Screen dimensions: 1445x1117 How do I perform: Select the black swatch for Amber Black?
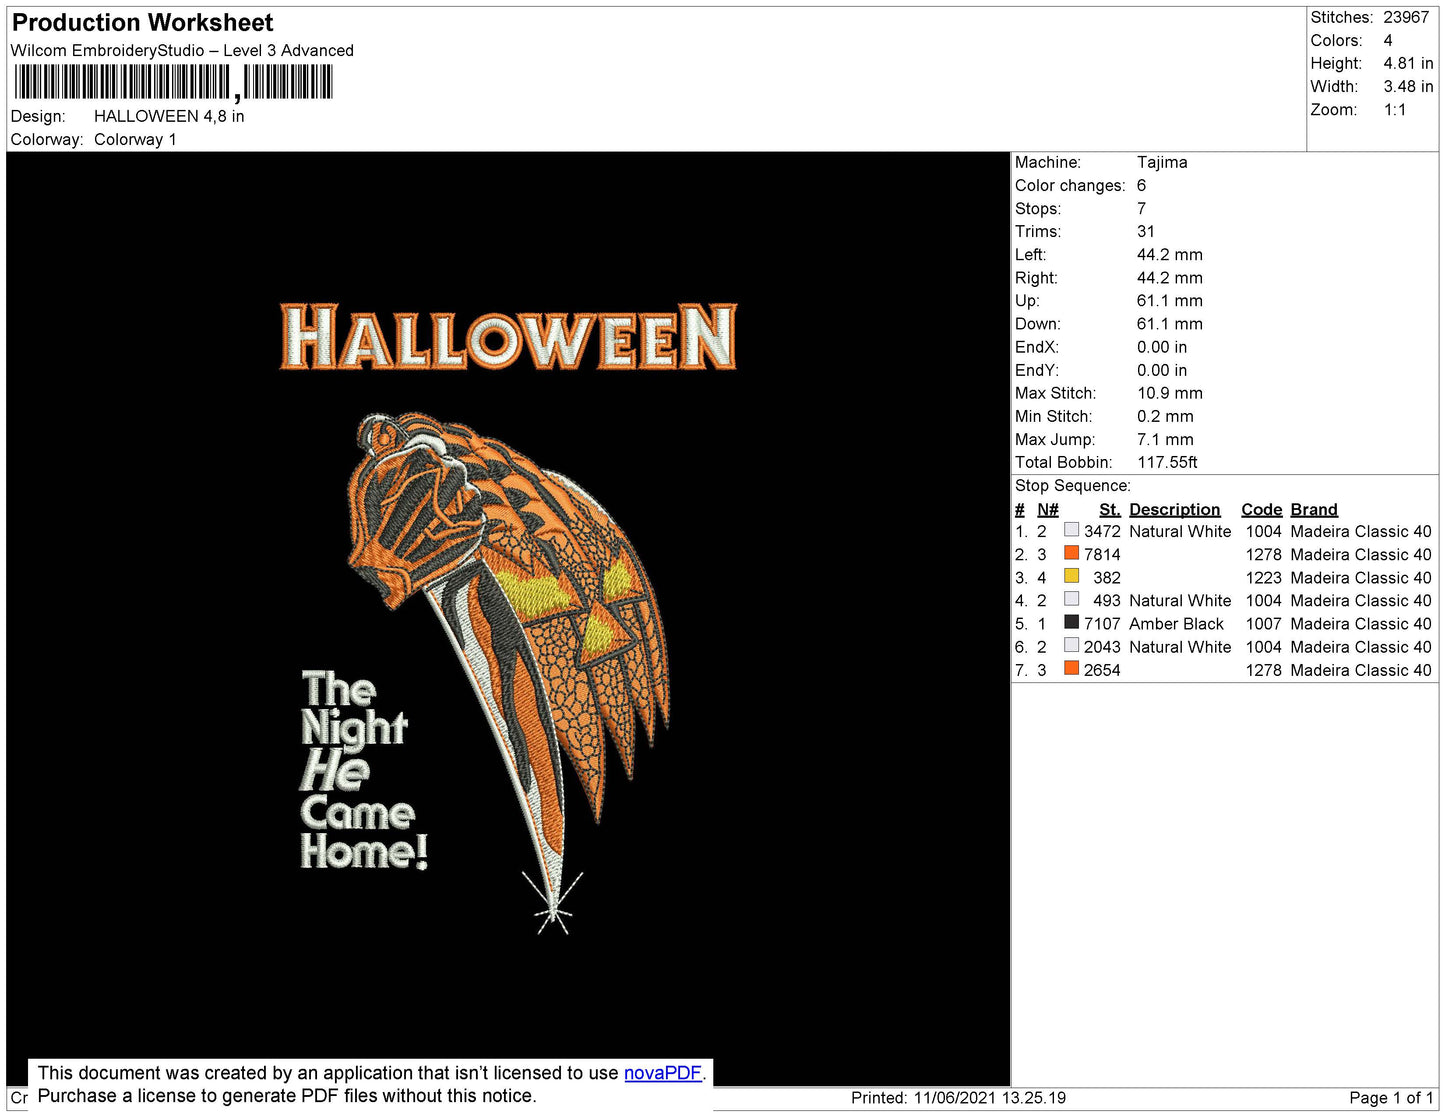[x=1071, y=622]
